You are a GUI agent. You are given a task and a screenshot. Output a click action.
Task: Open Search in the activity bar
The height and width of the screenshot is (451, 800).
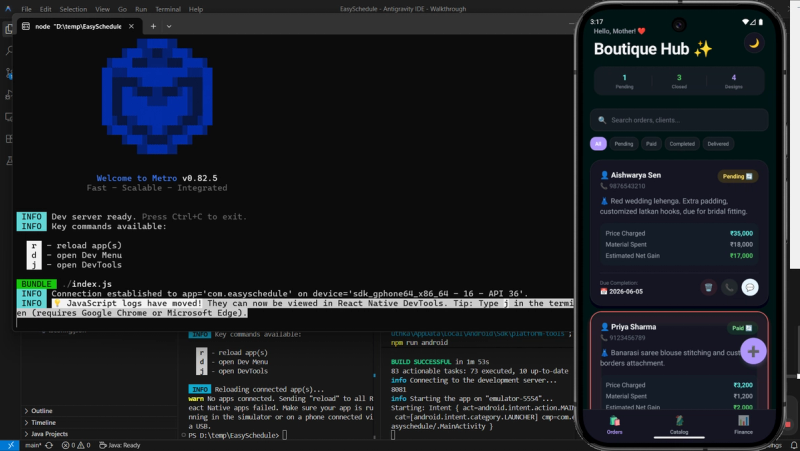(8, 51)
